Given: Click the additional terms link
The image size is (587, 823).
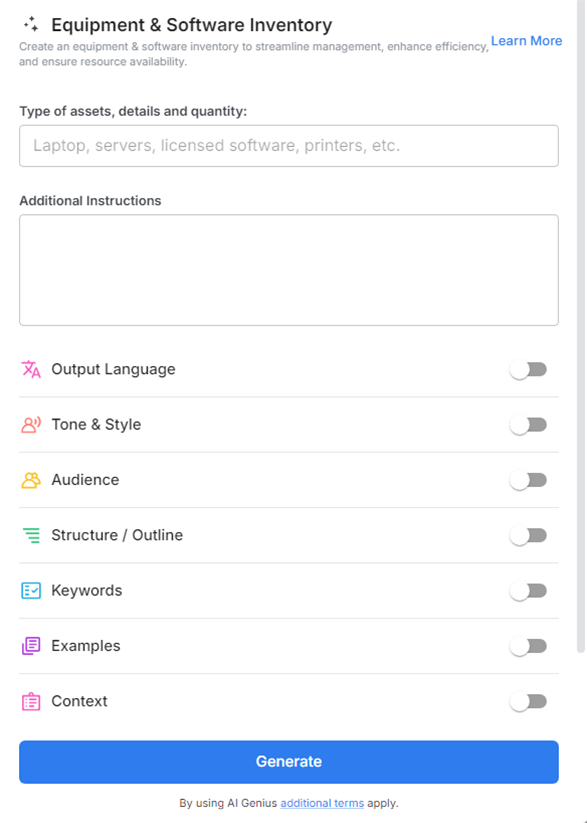Looking at the screenshot, I should tap(320, 803).
